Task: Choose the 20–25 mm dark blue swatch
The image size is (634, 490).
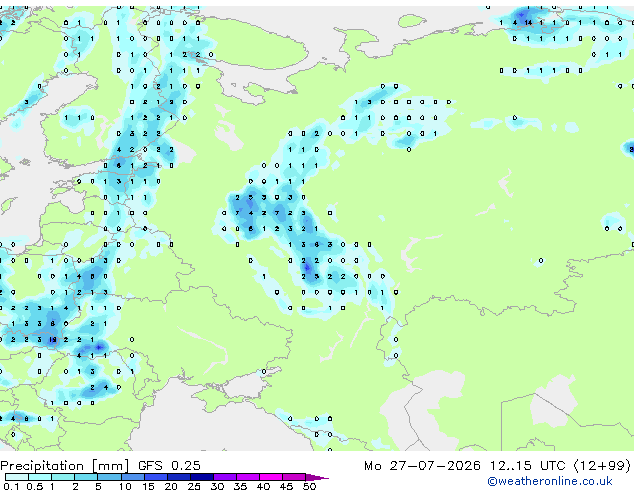Action: pos(178,477)
